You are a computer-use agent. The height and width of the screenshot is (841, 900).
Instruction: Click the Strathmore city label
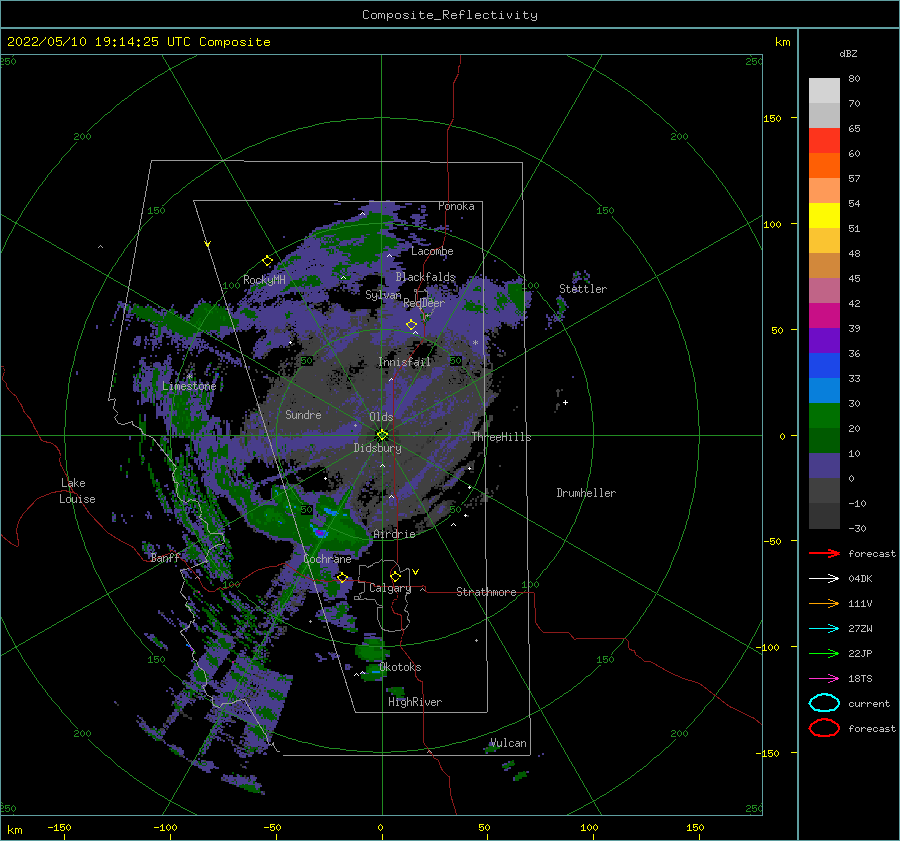[x=486, y=592]
